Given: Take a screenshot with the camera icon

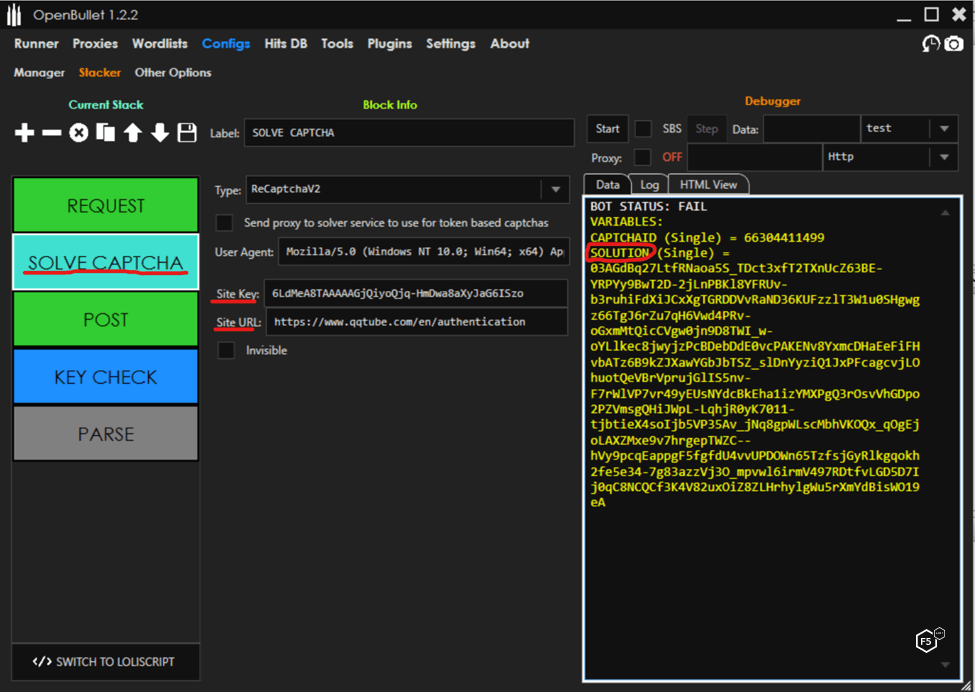Looking at the screenshot, I should tap(954, 44).
